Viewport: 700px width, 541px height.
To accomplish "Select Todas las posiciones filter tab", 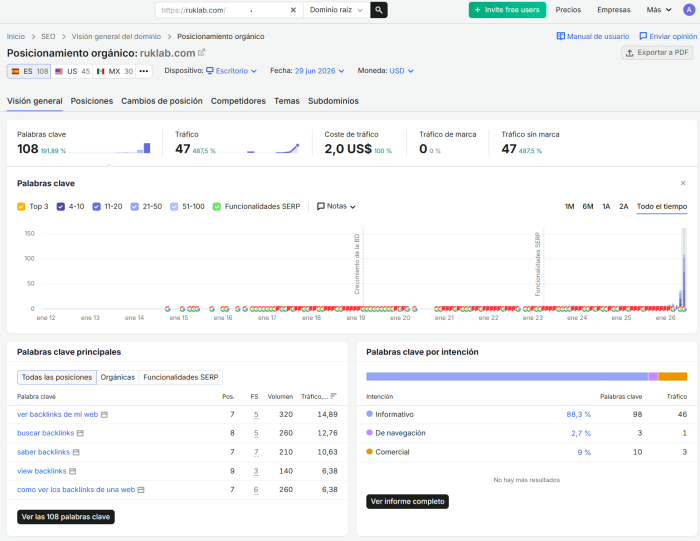I will tap(57, 377).
